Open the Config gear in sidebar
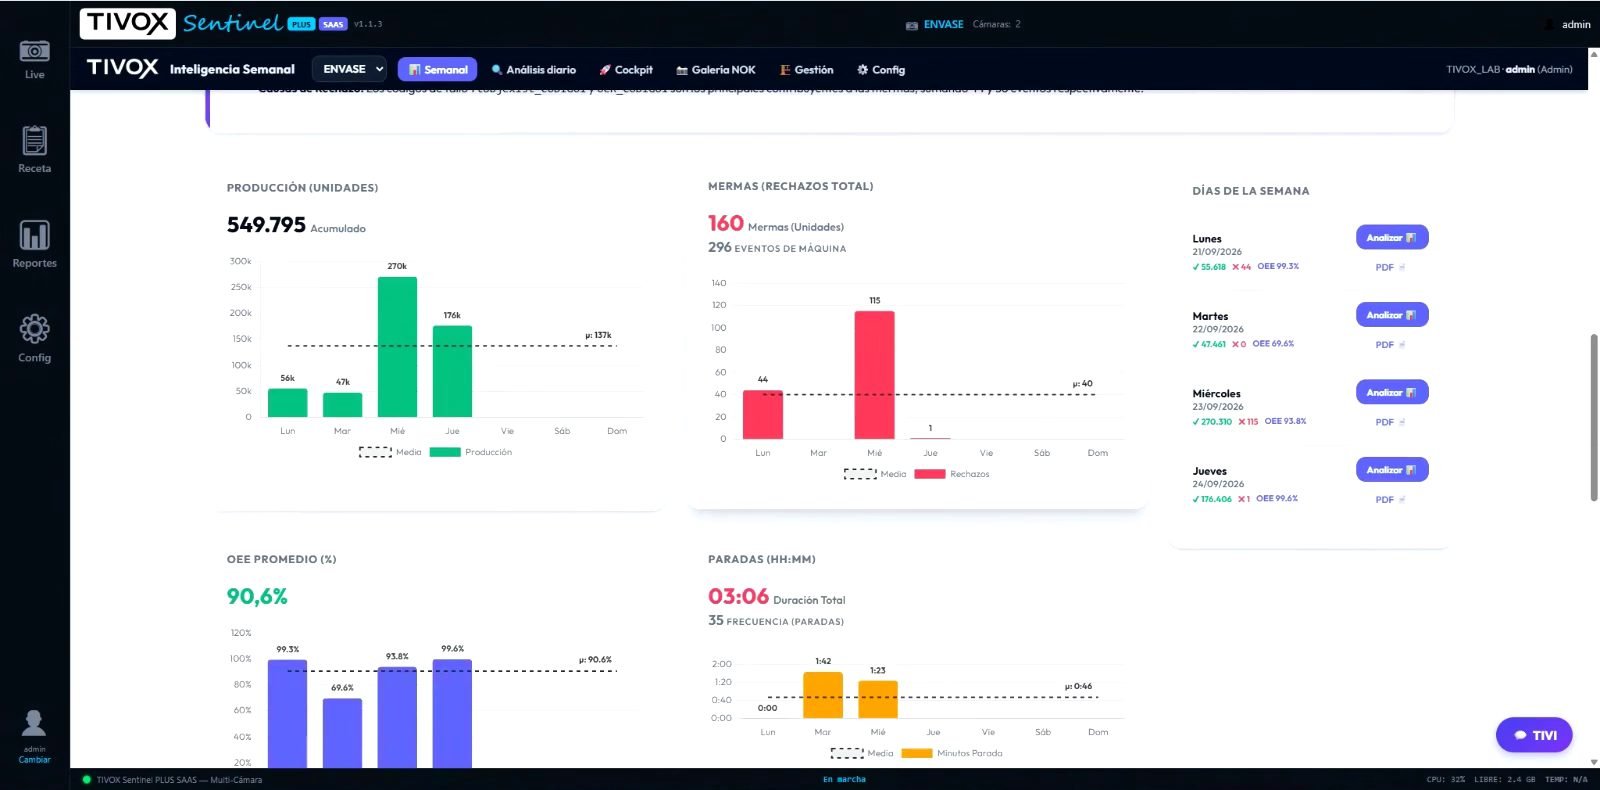This screenshot has width=1600, height=790. tap(34, 329)
